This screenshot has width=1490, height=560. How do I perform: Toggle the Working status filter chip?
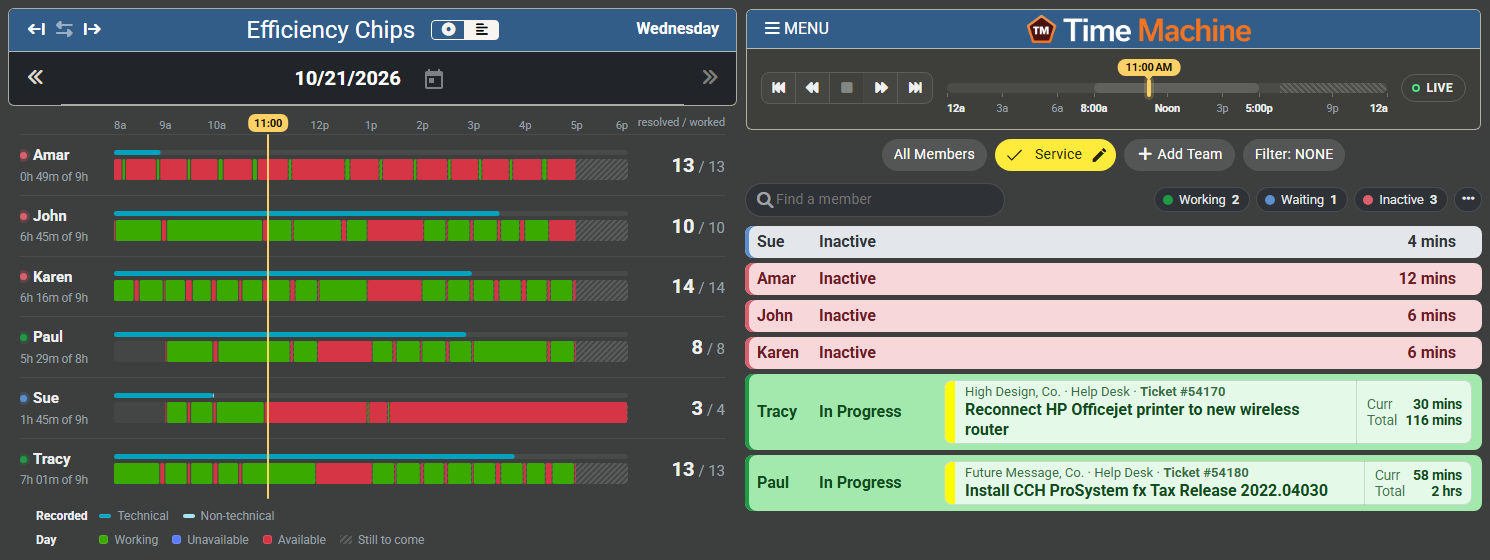coord(1201,200)
